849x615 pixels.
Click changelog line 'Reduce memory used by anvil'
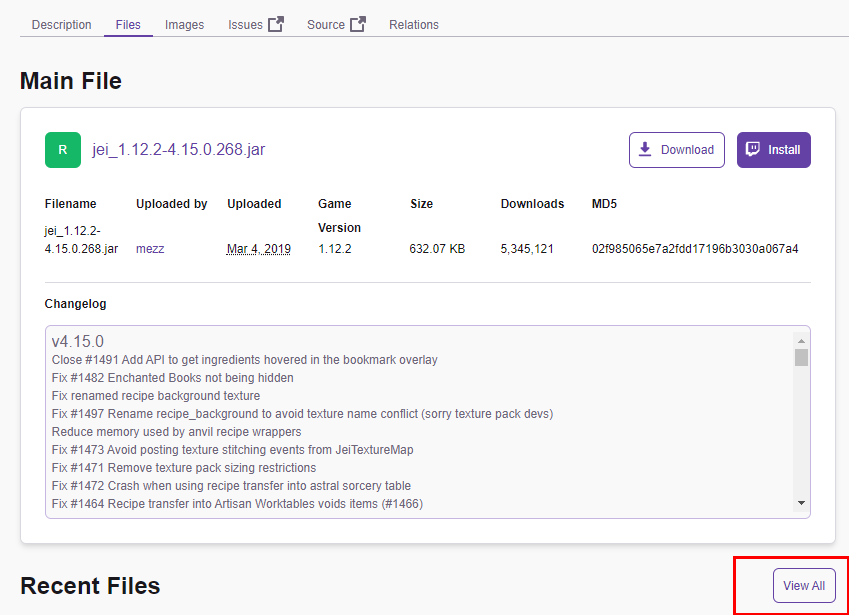tap(177, 432)
